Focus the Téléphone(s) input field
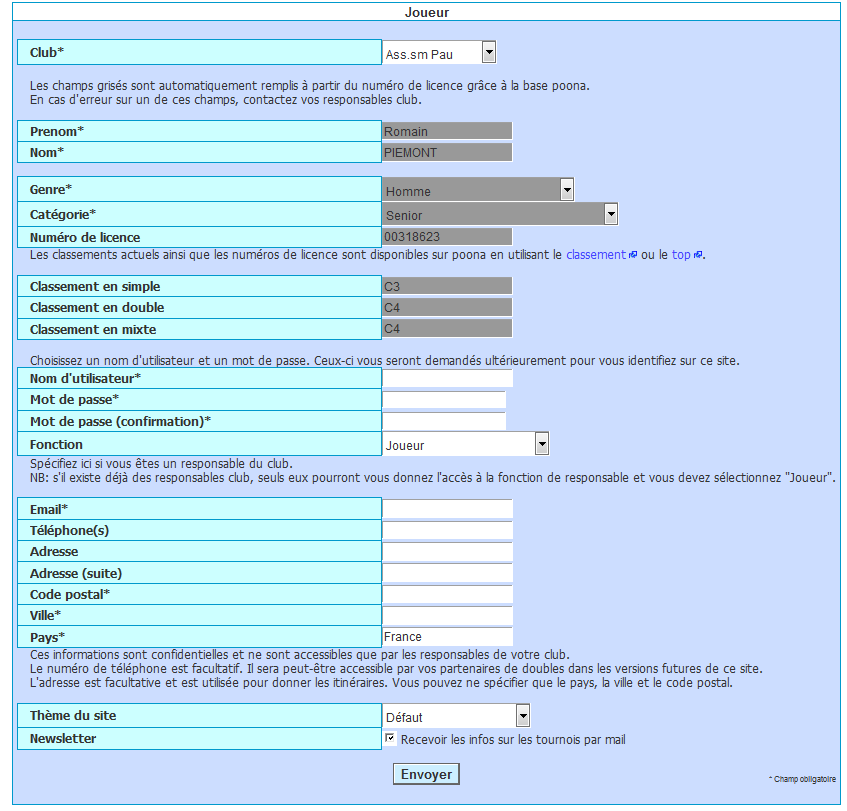Image resolution: width=847 pixels, height=811 pixels. [x=447, y=530]
